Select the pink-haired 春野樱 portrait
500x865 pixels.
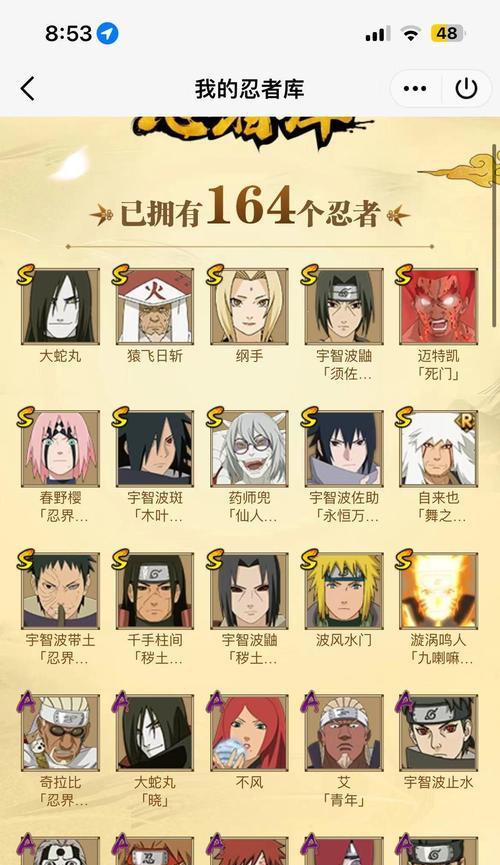(60, 448)
